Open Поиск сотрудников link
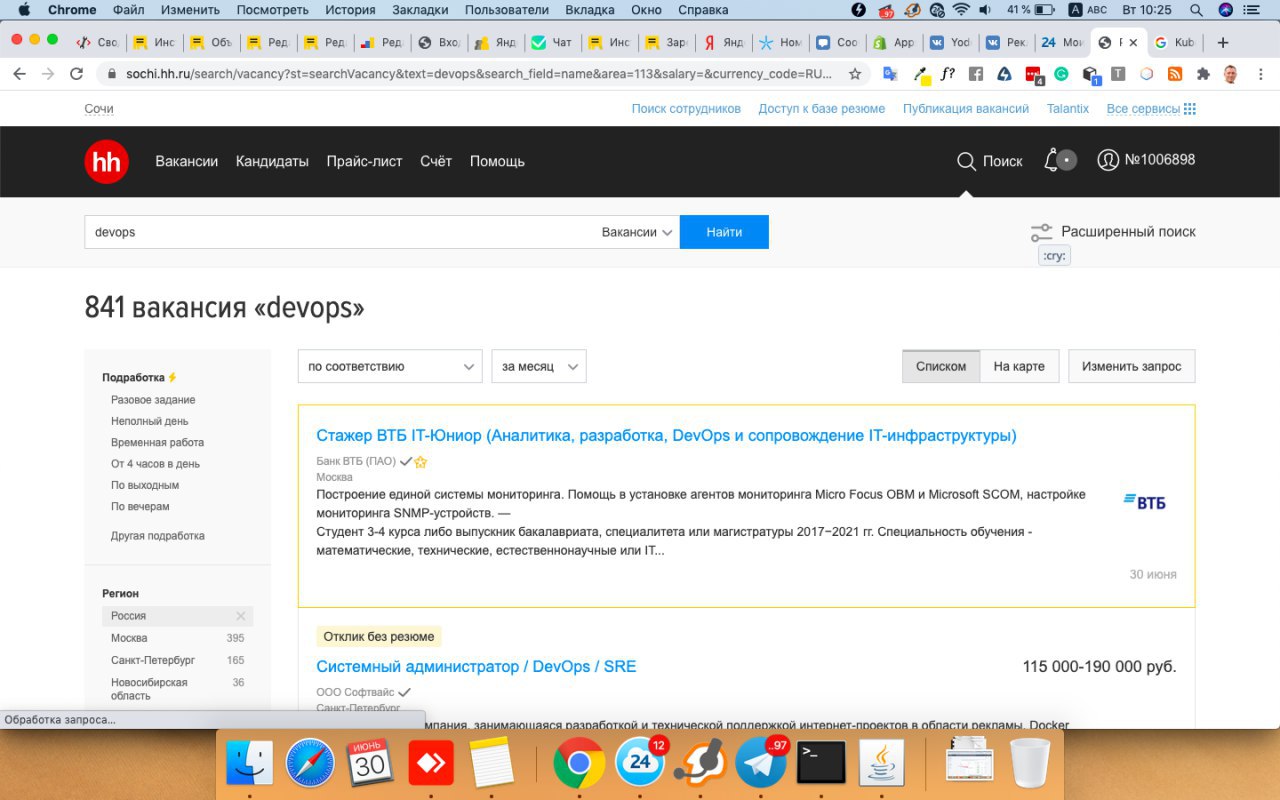The image size is (1280, 800). (686, 109)
